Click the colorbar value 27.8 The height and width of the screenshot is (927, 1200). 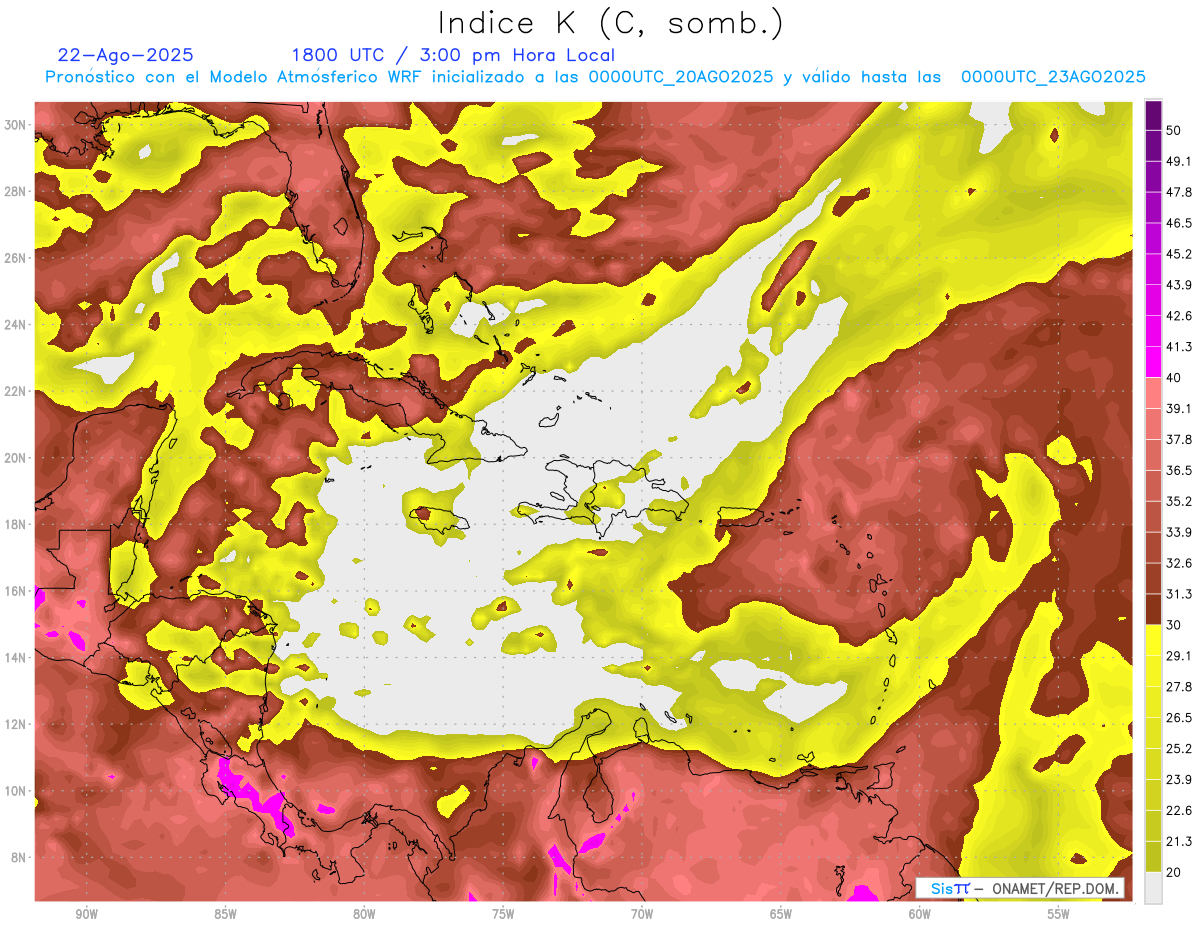pyautogui.click(x=1178, y=687)
